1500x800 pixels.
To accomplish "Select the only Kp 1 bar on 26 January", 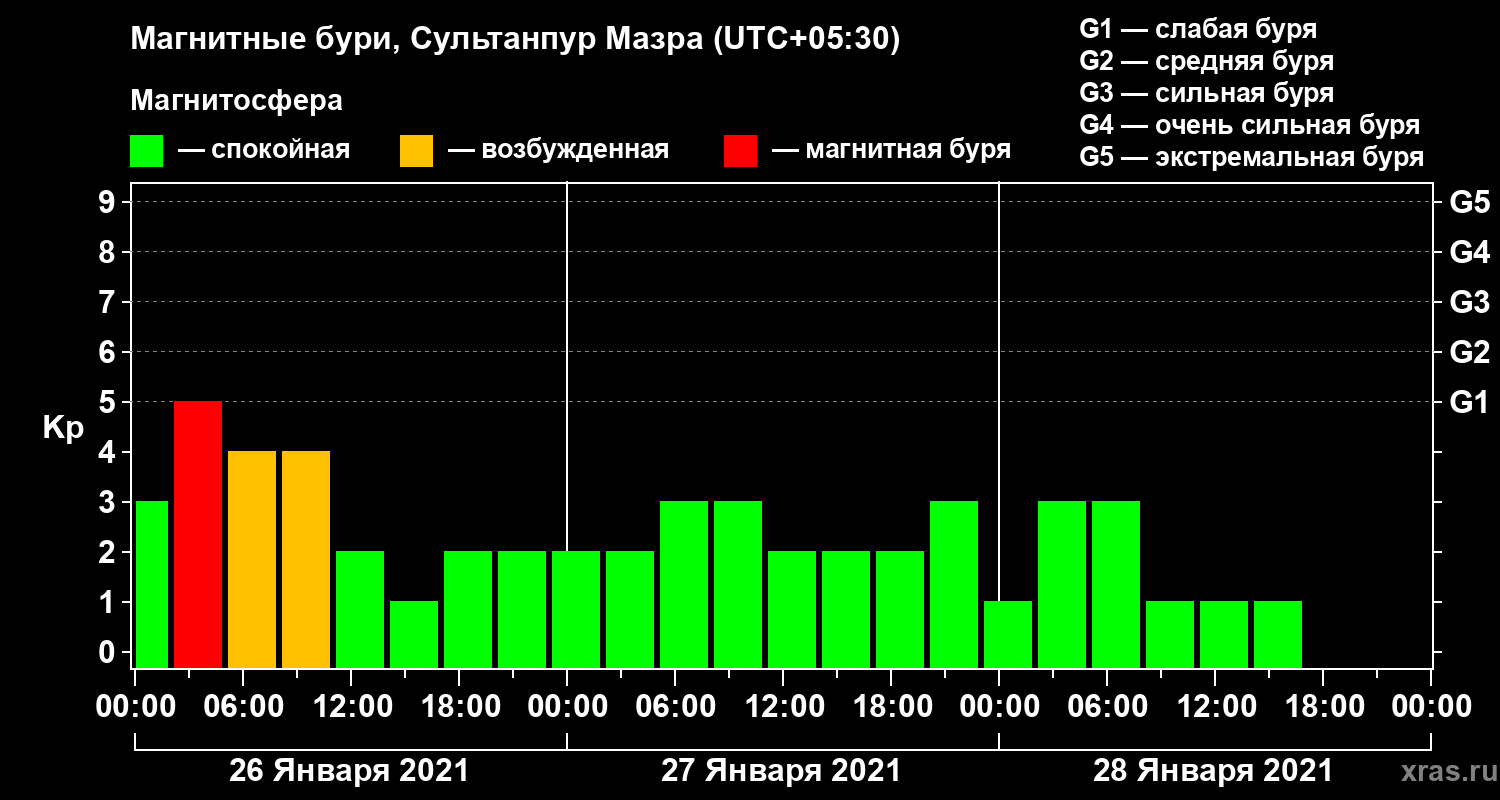I will [x=414, y=634].
